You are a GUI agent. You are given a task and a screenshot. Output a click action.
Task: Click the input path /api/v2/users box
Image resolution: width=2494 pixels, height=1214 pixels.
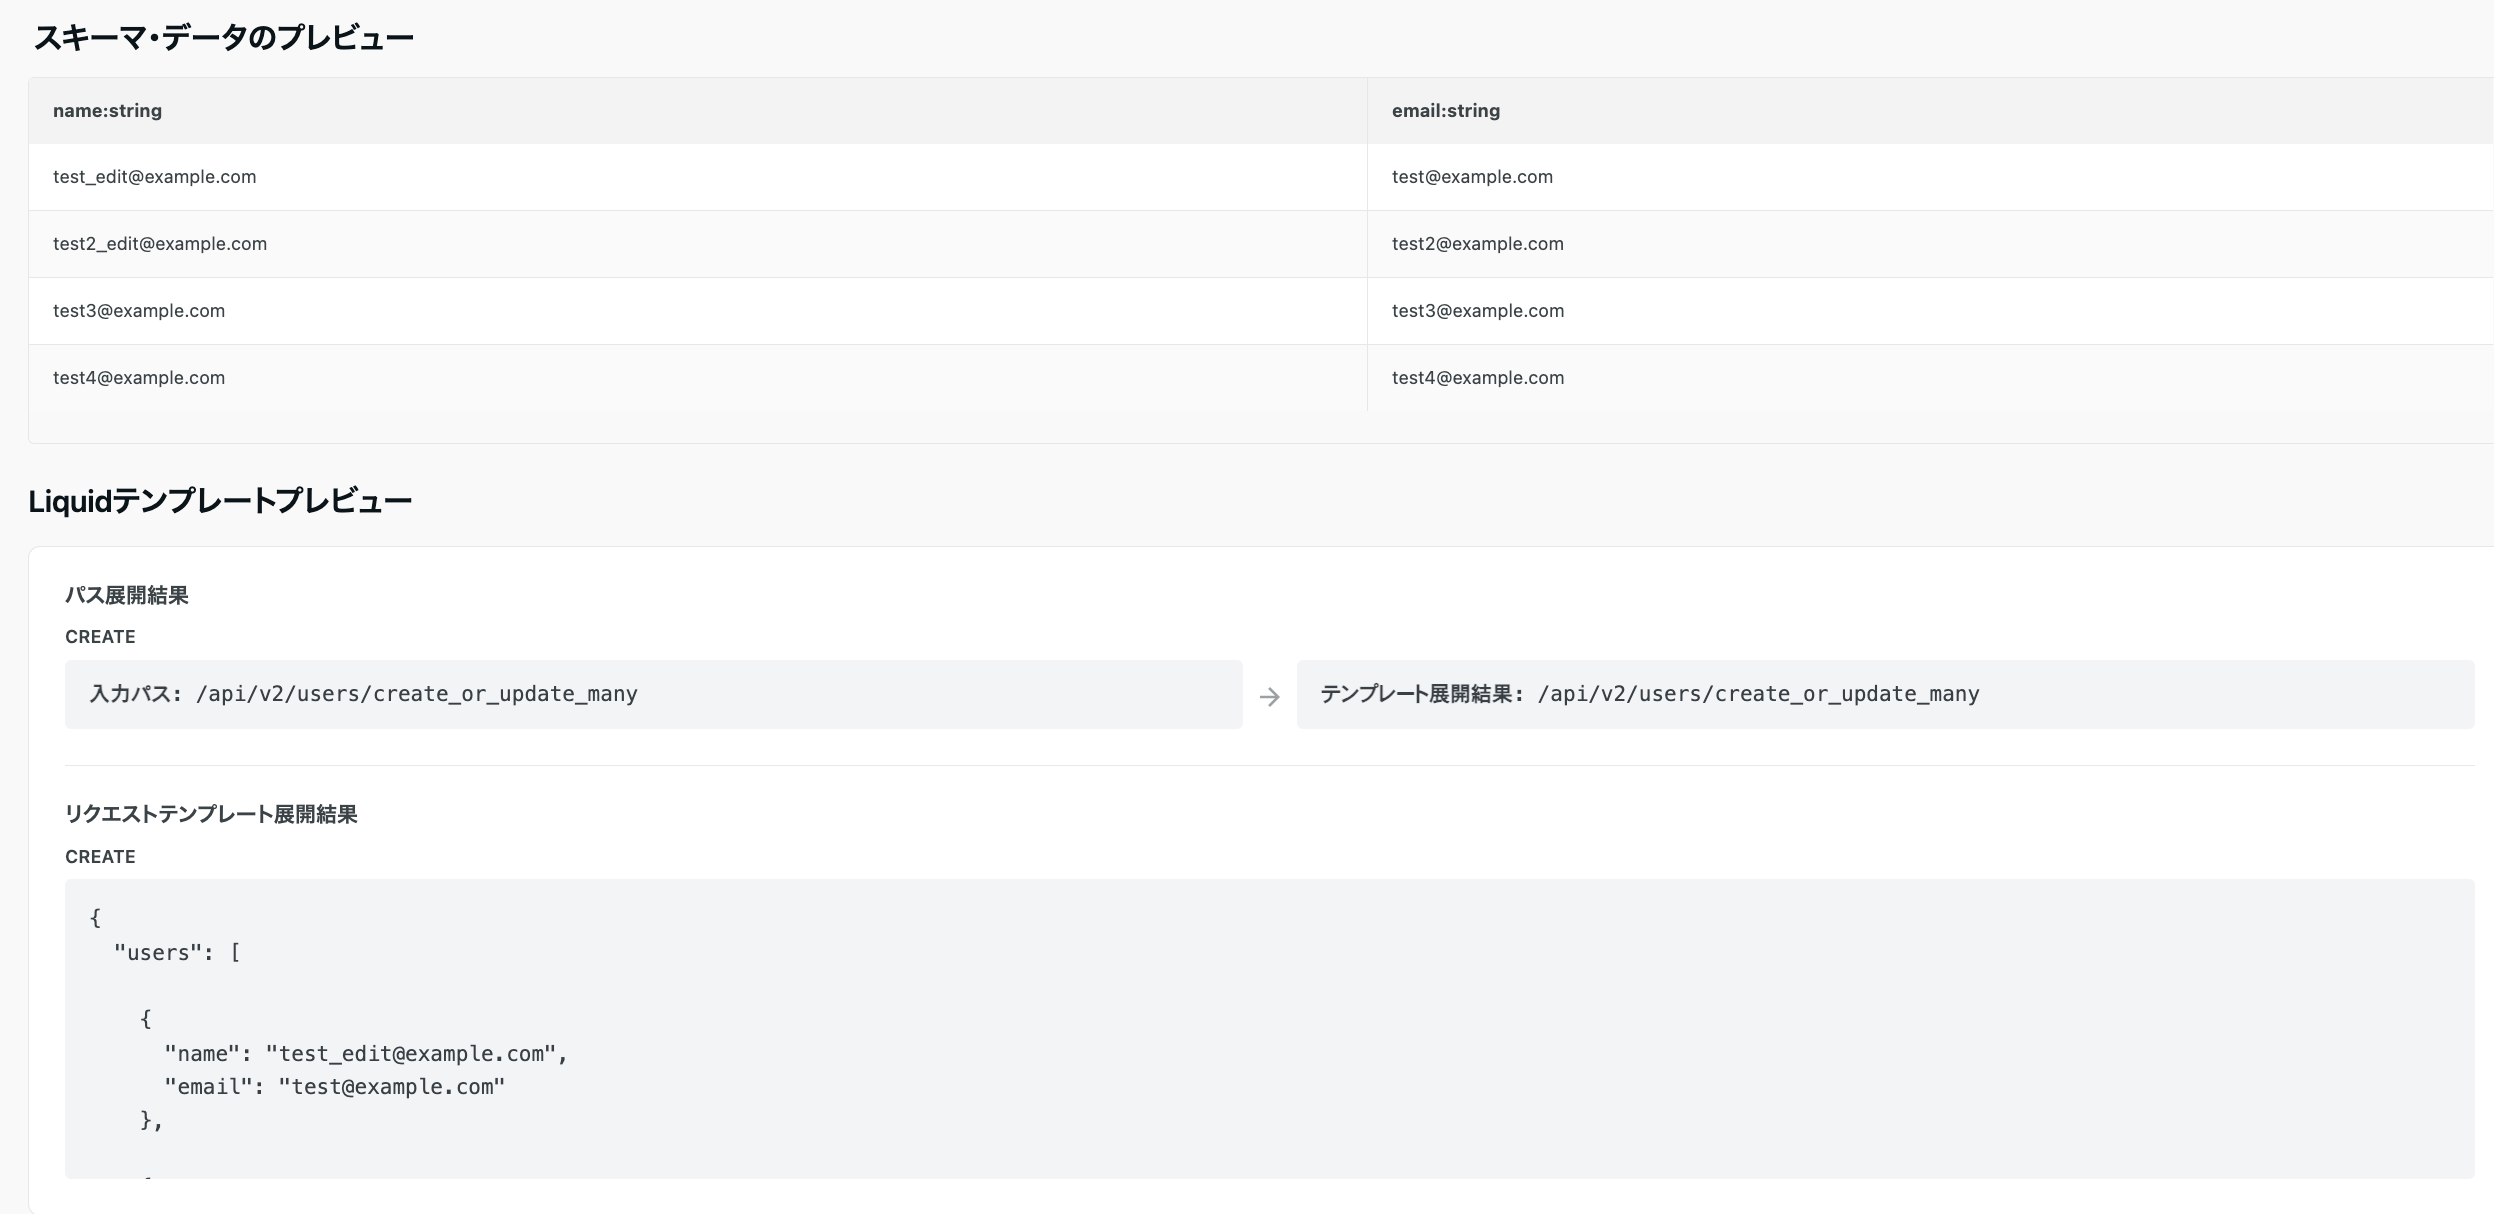[x=653, y=694]
